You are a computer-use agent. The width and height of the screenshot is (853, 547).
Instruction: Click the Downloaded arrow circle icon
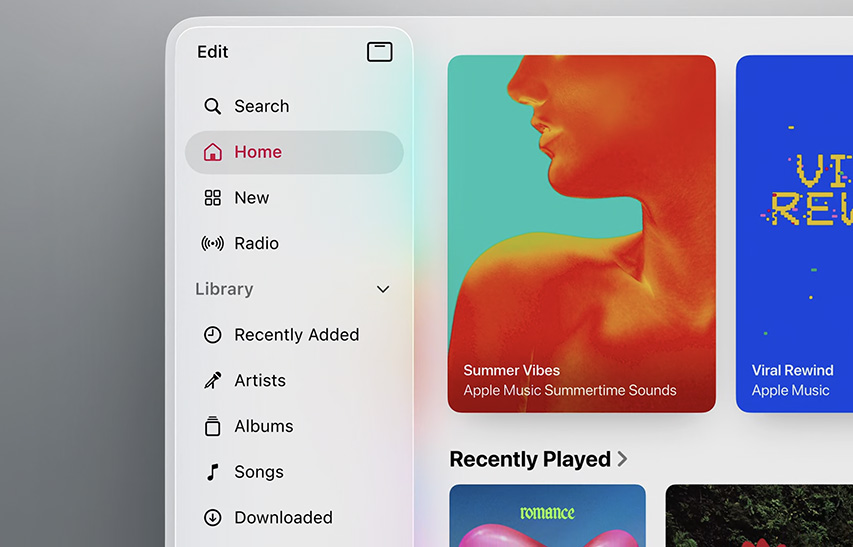coord(212,518)
